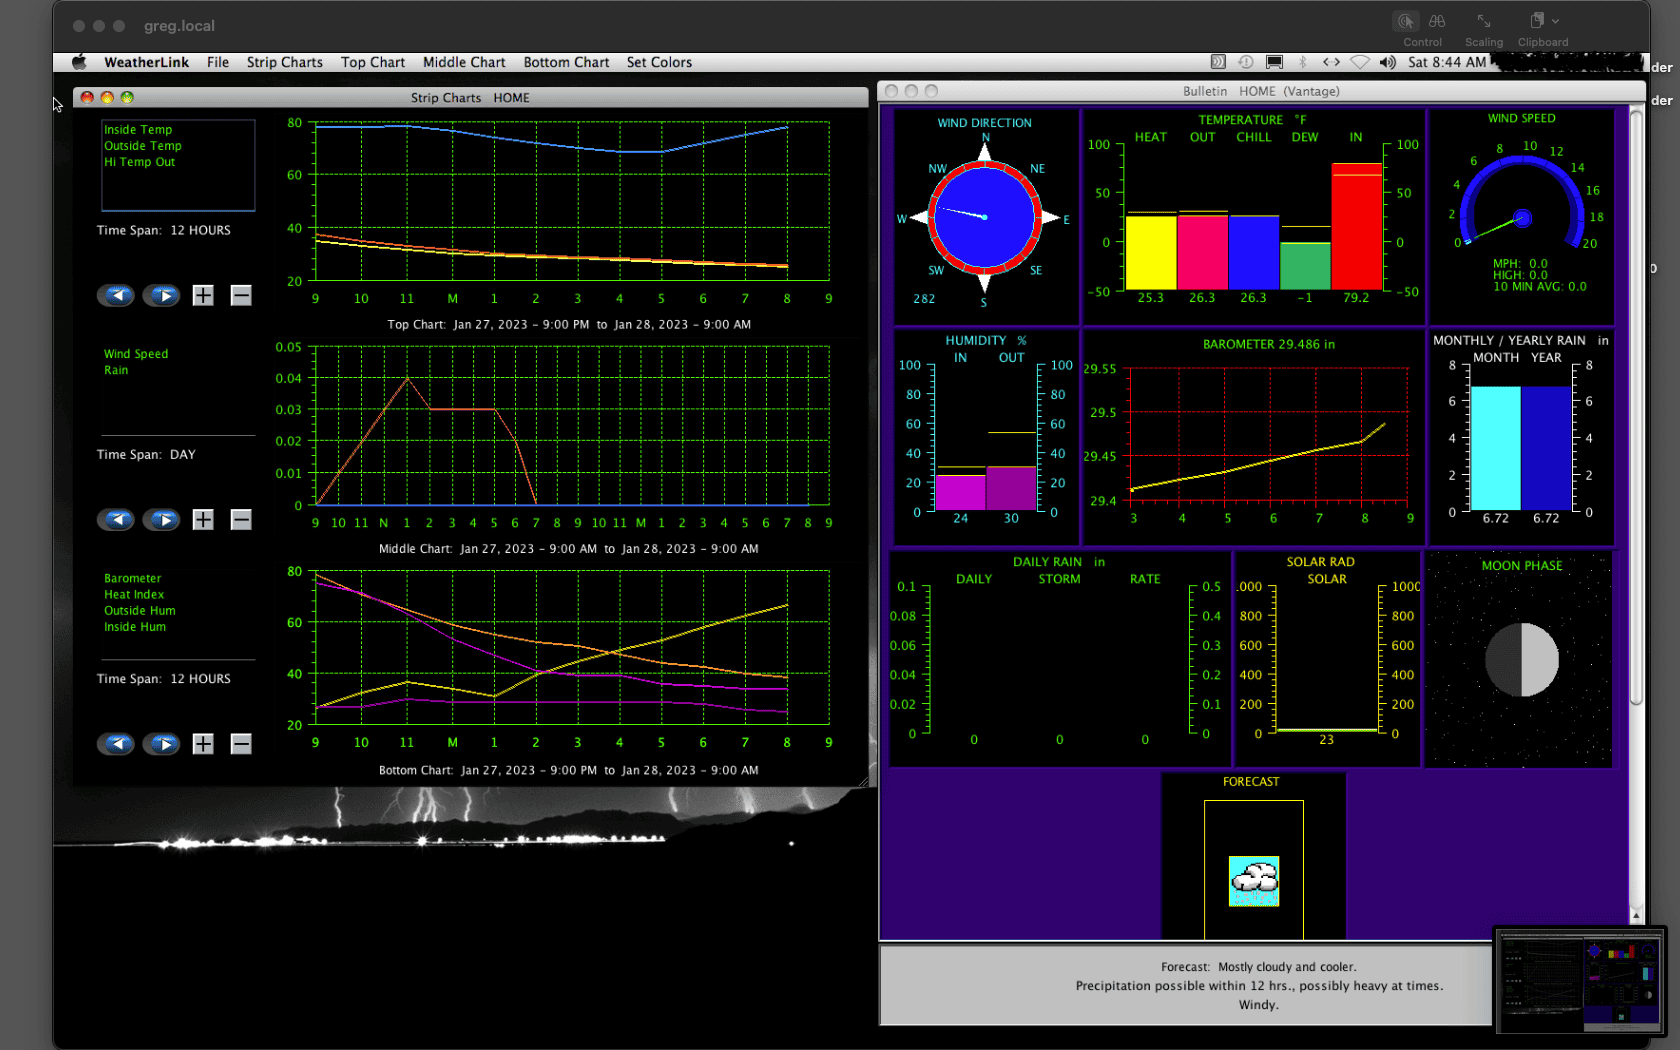Move the Middle Chart forward with right arrow
The image size is (1680, 1050).
[161, 519]
